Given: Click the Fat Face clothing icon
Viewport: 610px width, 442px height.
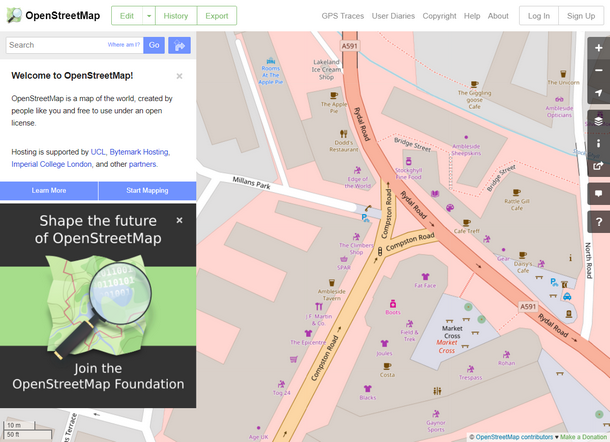Looking at the screenshot, I should (425, 277).
